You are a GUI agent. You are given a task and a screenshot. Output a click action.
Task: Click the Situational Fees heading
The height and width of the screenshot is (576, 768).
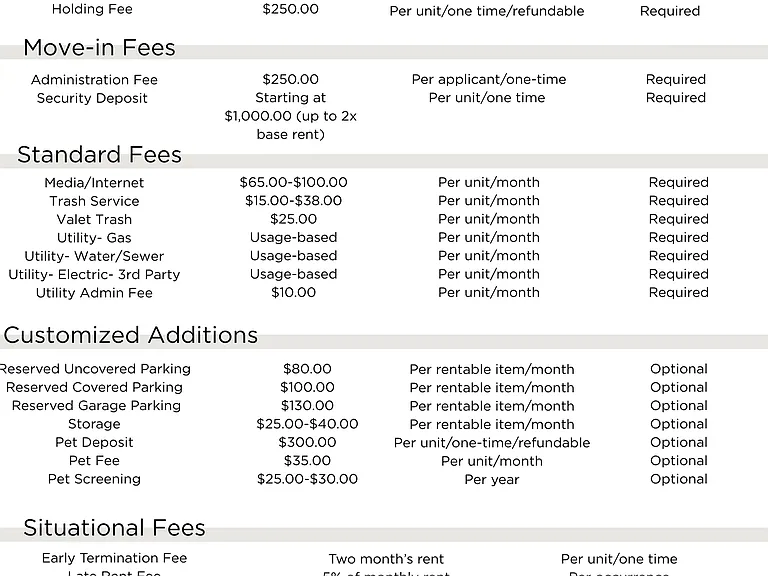(x=114, y=528)
